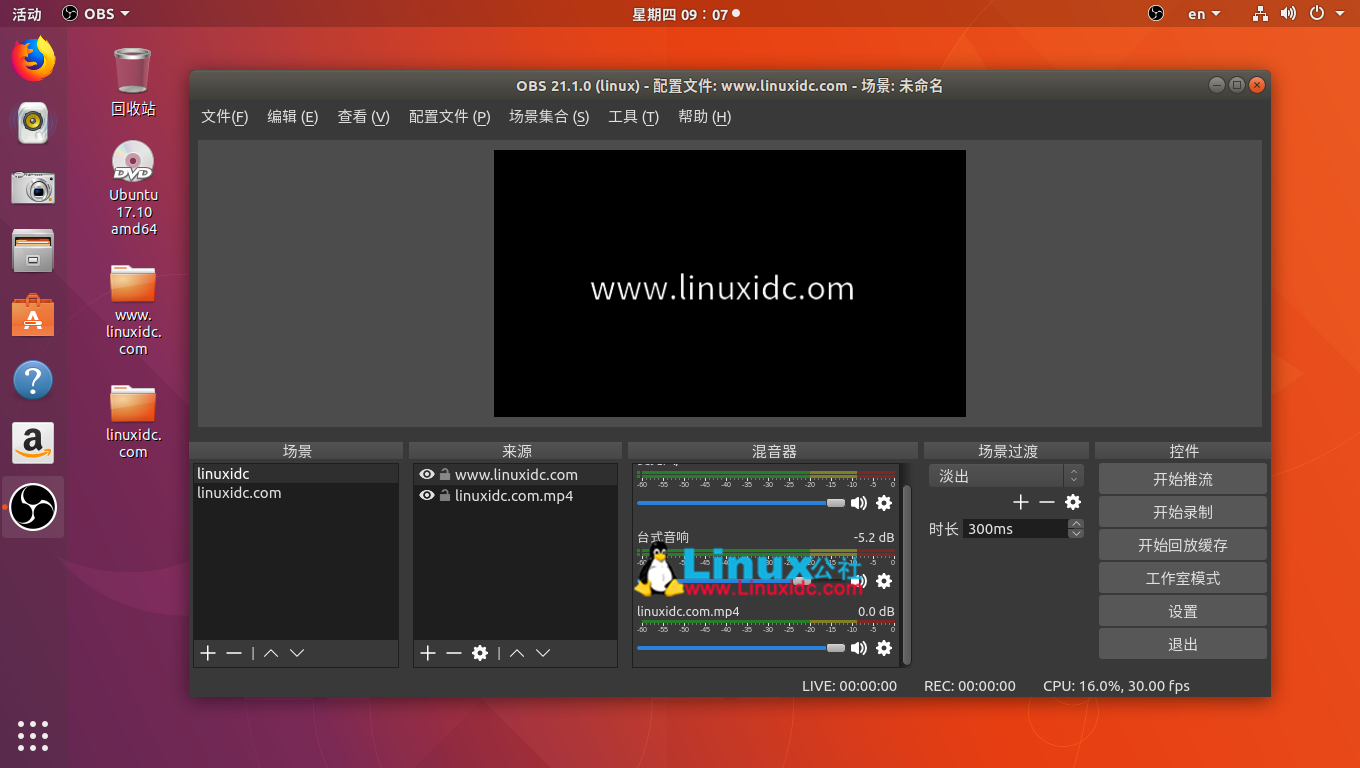Screen dimensions: 1360x768
Task: Open the 淡出 transition dropdown
Action: (1006, 476)
